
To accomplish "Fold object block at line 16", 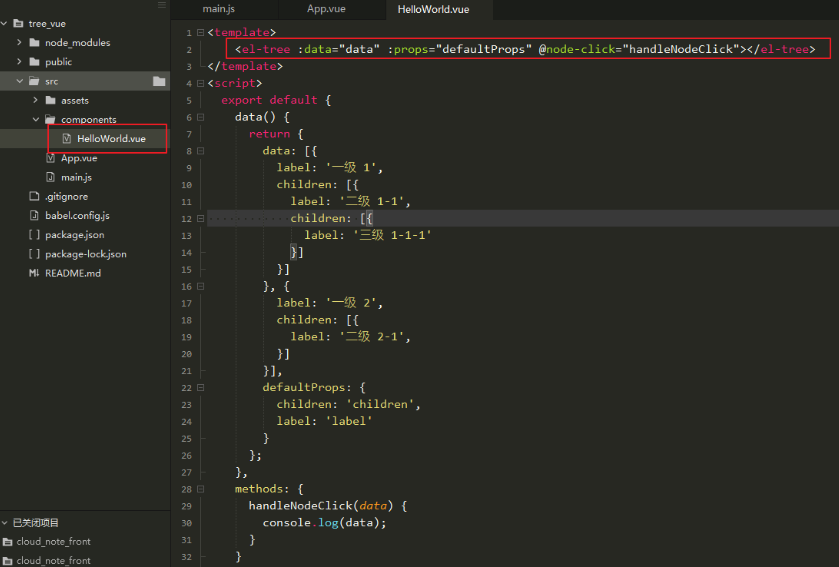I will (201, 286).
